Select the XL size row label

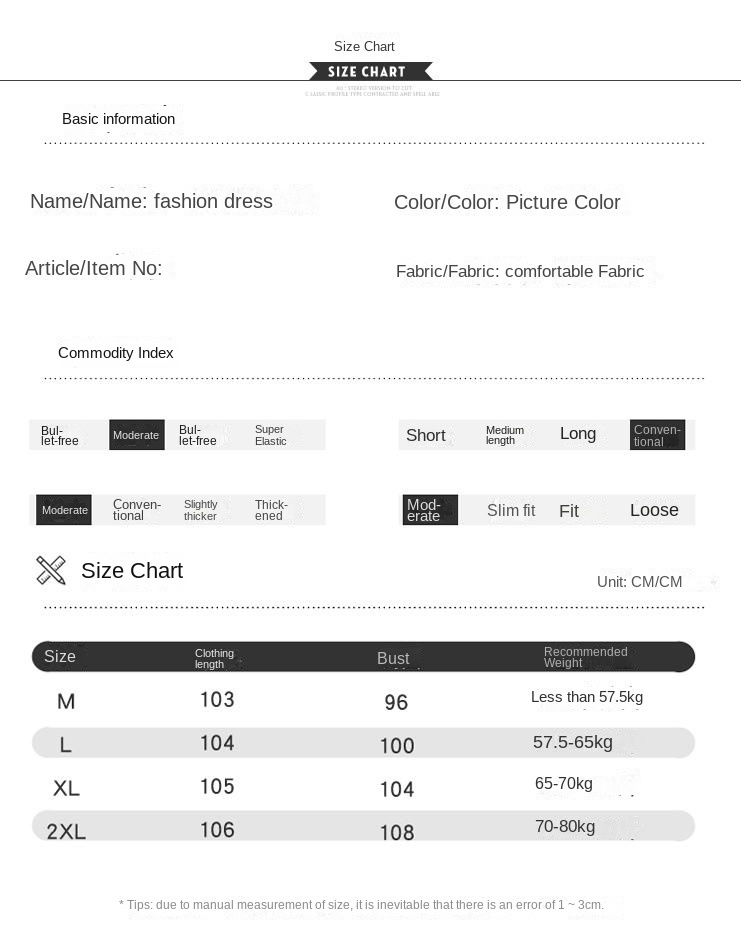[66, 788]
